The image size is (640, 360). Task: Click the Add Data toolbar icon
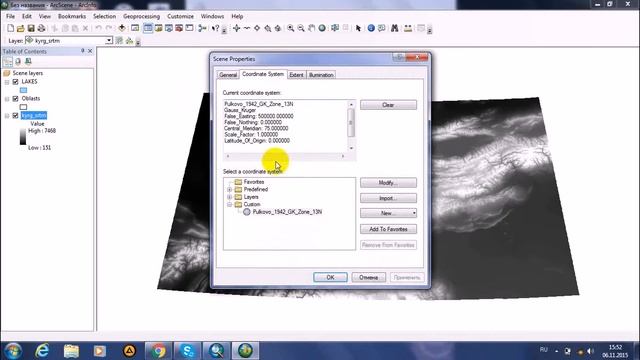(x=122, y=28)
